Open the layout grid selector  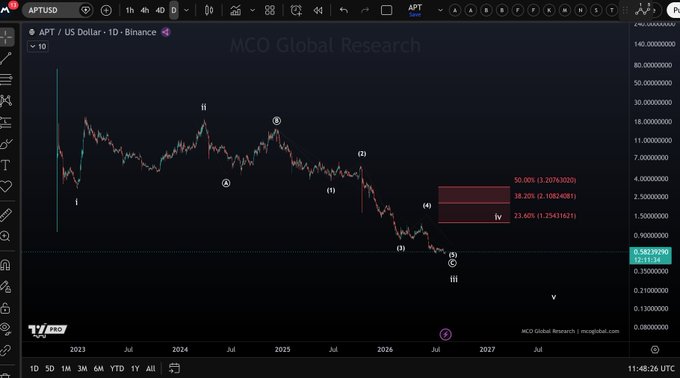(x=270, y=10)
